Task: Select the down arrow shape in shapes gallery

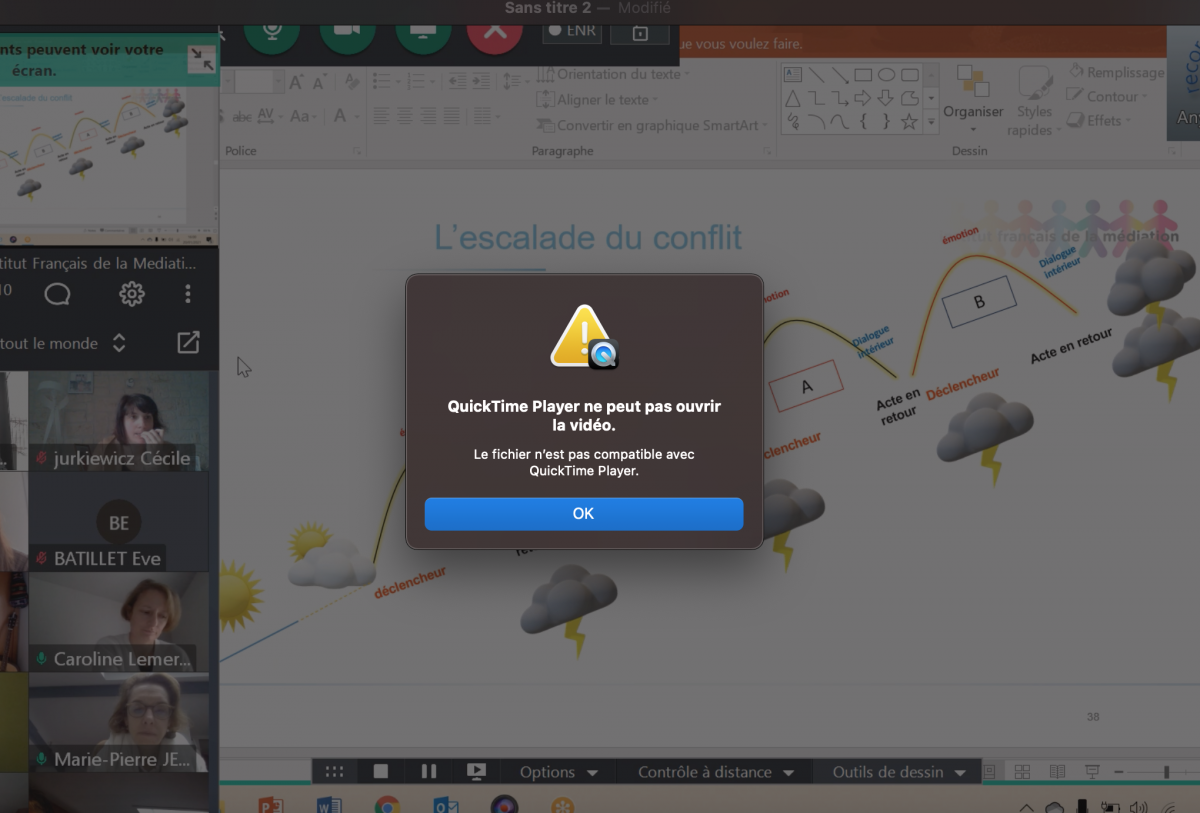Action: [x=886, y=98]
